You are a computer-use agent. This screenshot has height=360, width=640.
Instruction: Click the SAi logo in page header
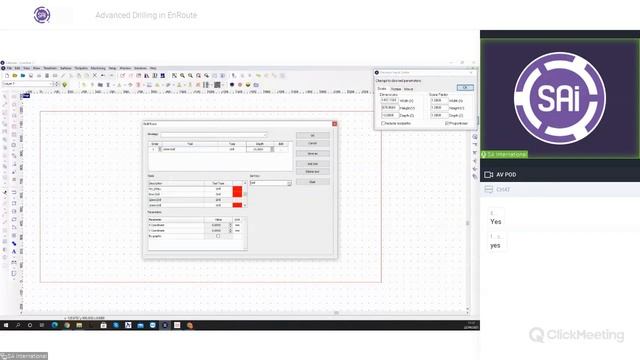42,15
